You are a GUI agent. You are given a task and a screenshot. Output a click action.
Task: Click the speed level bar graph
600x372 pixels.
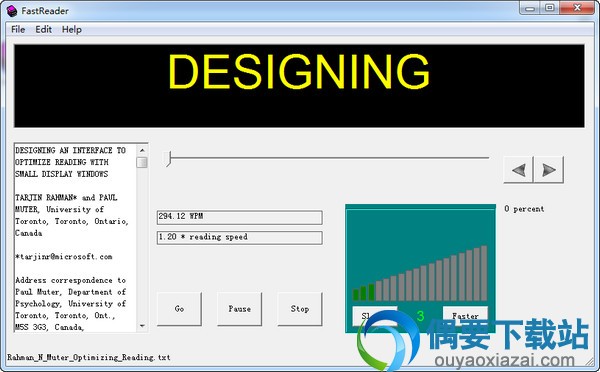point(420,273)
